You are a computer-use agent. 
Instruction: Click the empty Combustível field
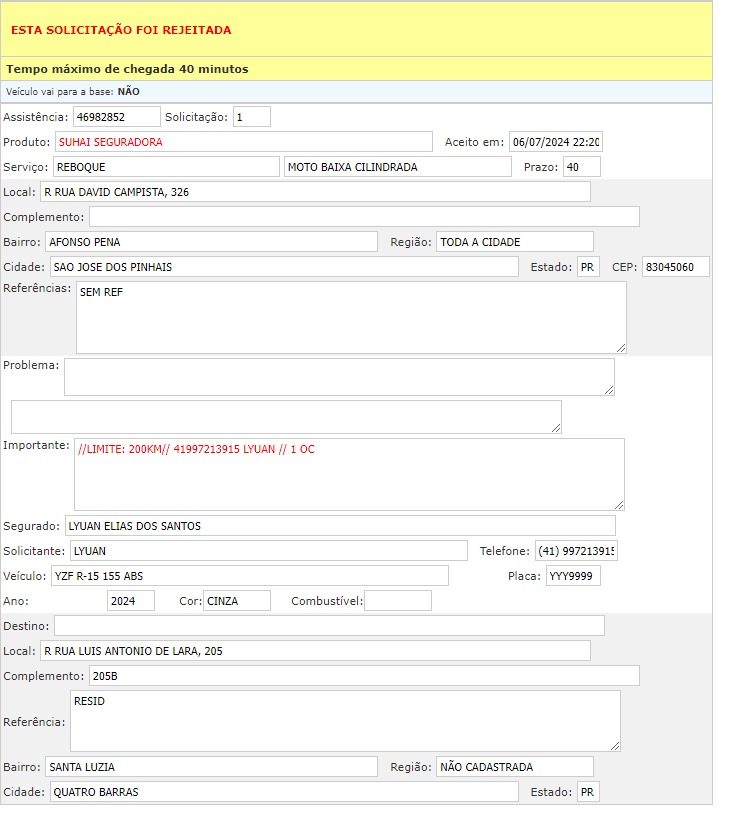[x=397, y=601]
